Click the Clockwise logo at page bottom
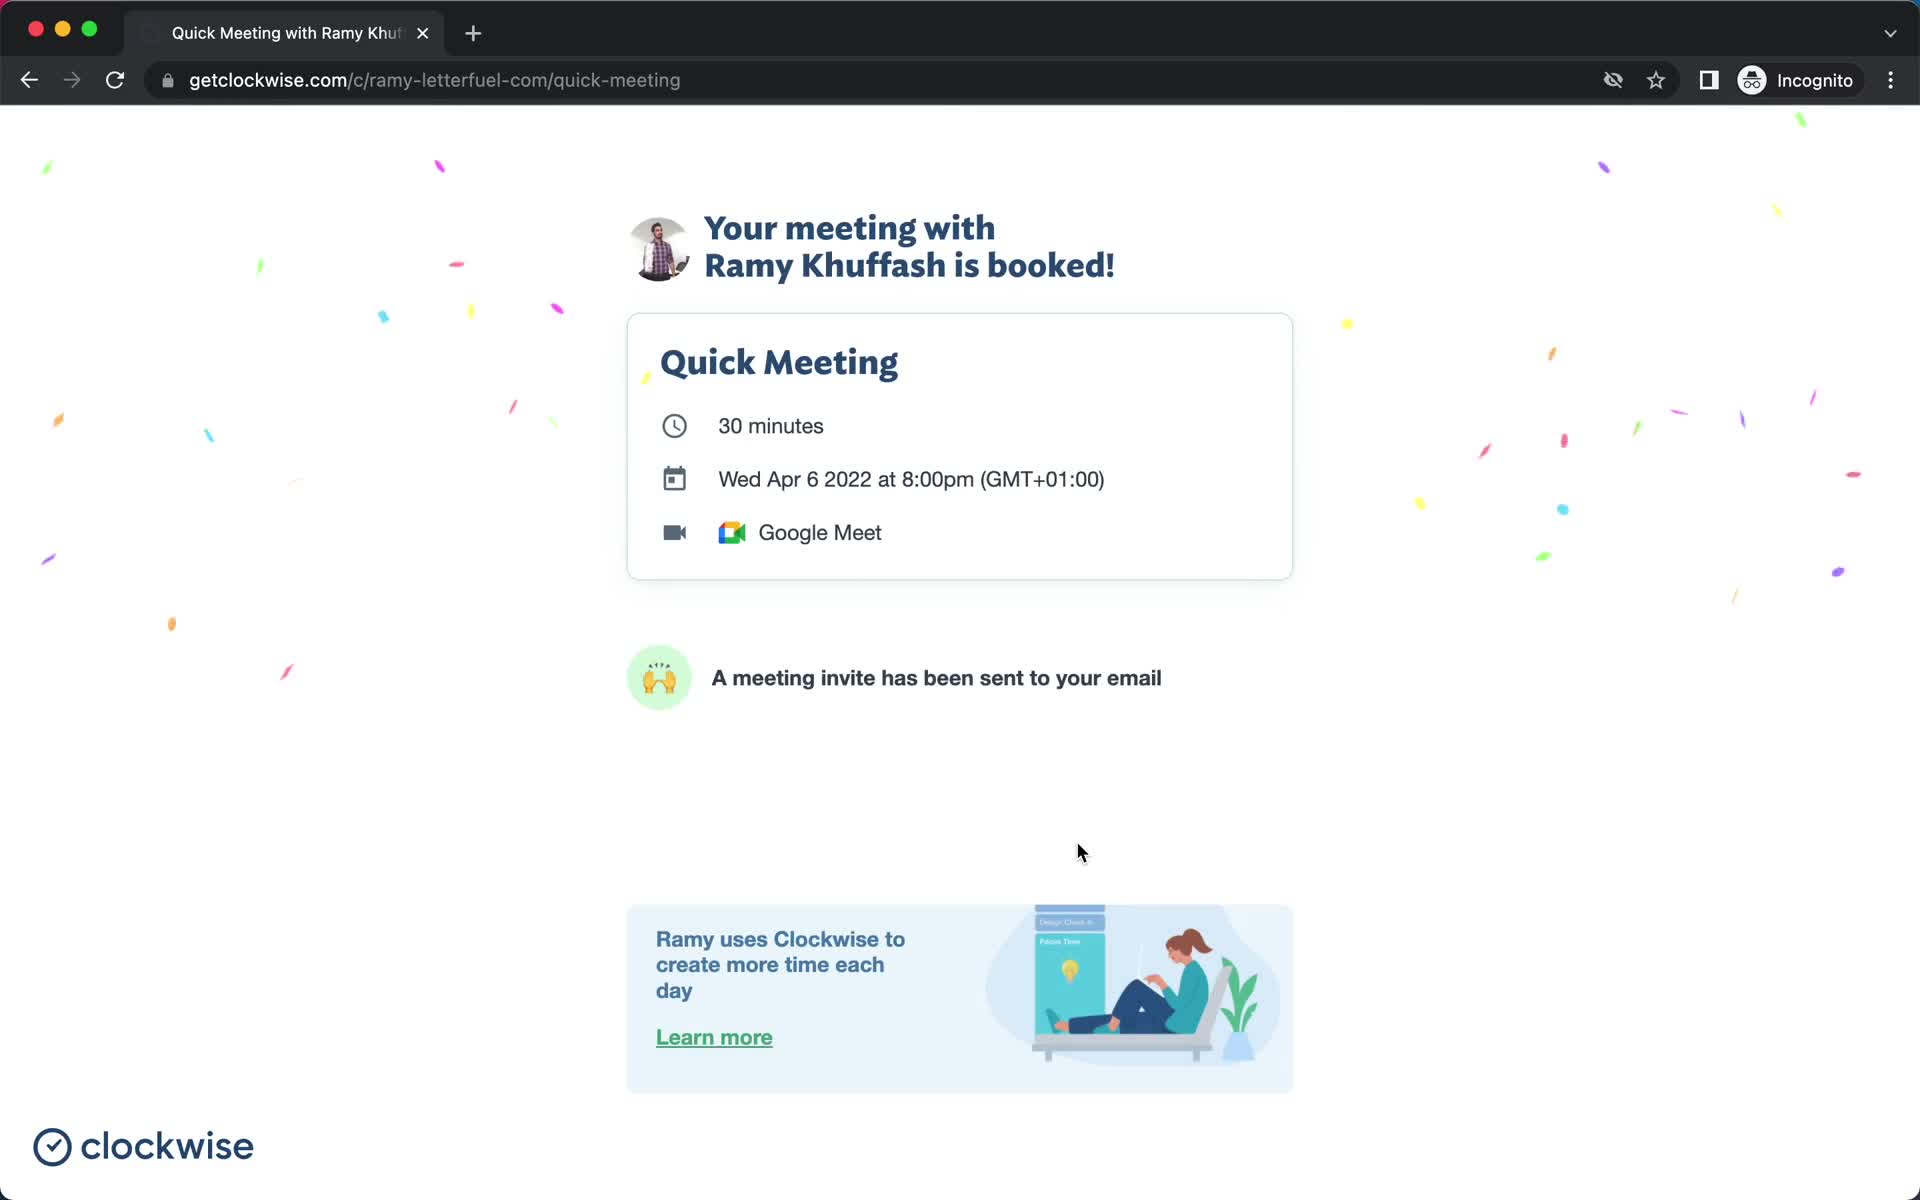Screen dimensions: 1920x1200 [142, 1146]
